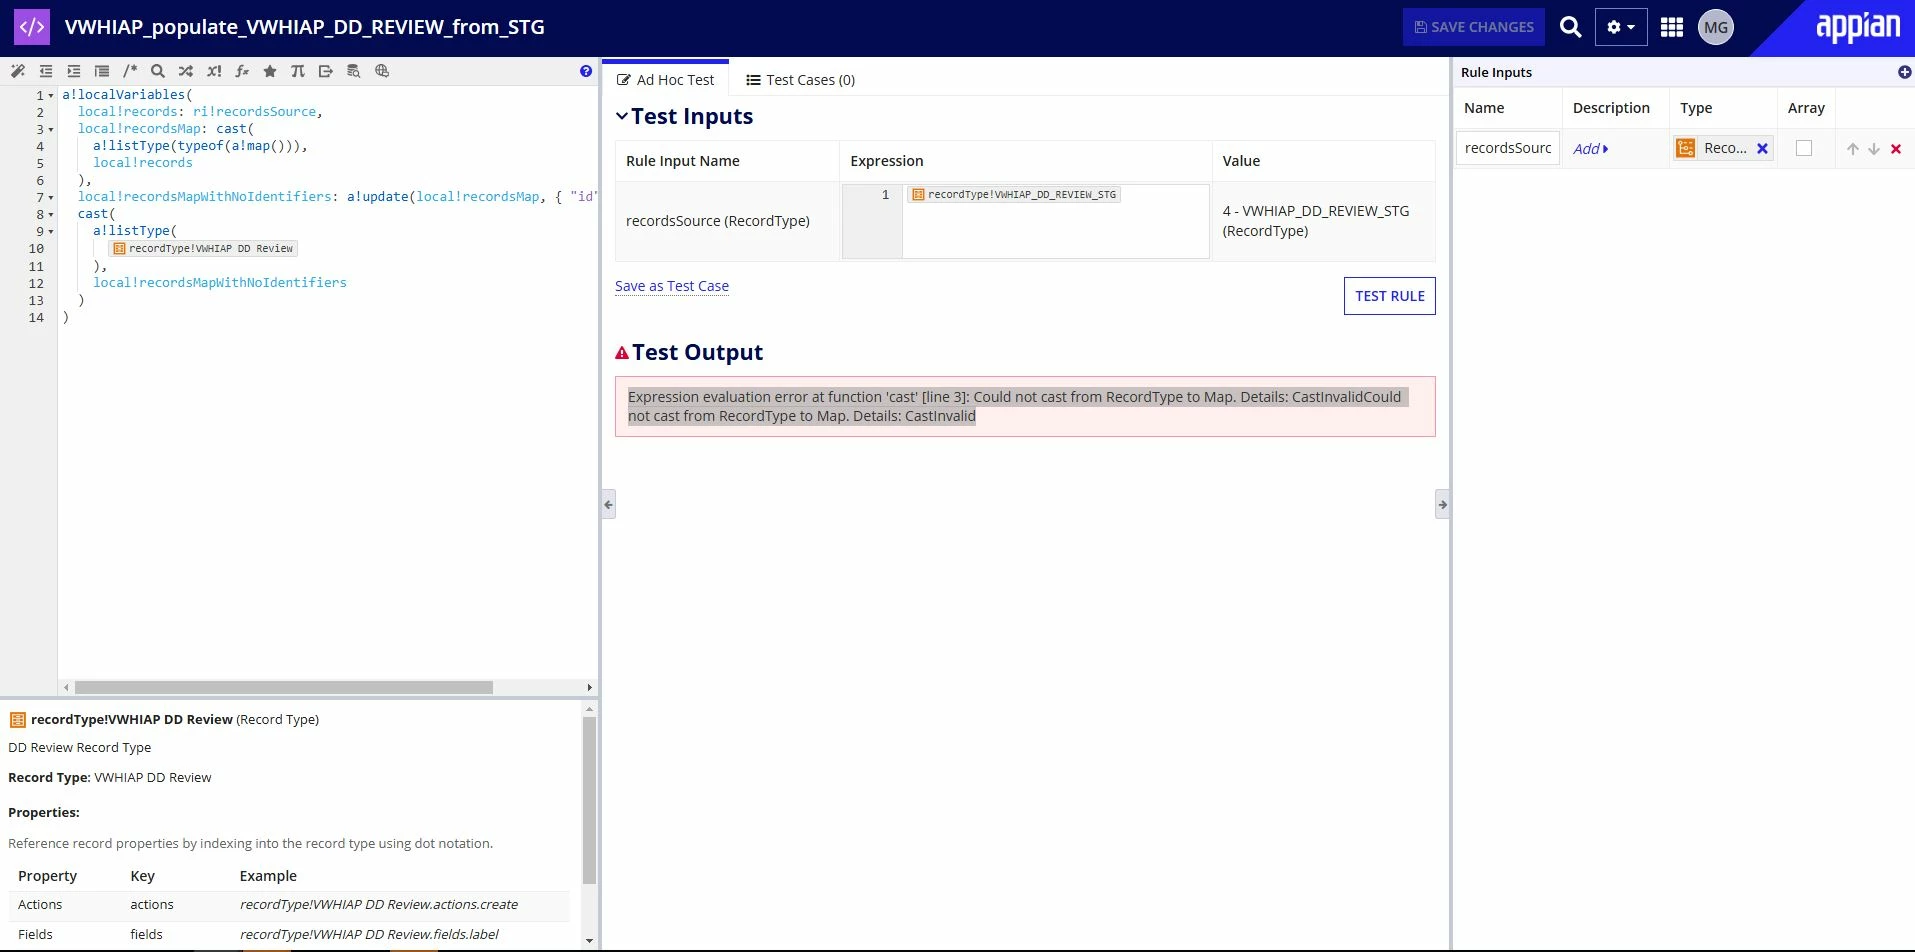The height and width of the screenshot is (952, 1915).
Task: Click the format expression magic wand icon
Action: pos(18,71)
